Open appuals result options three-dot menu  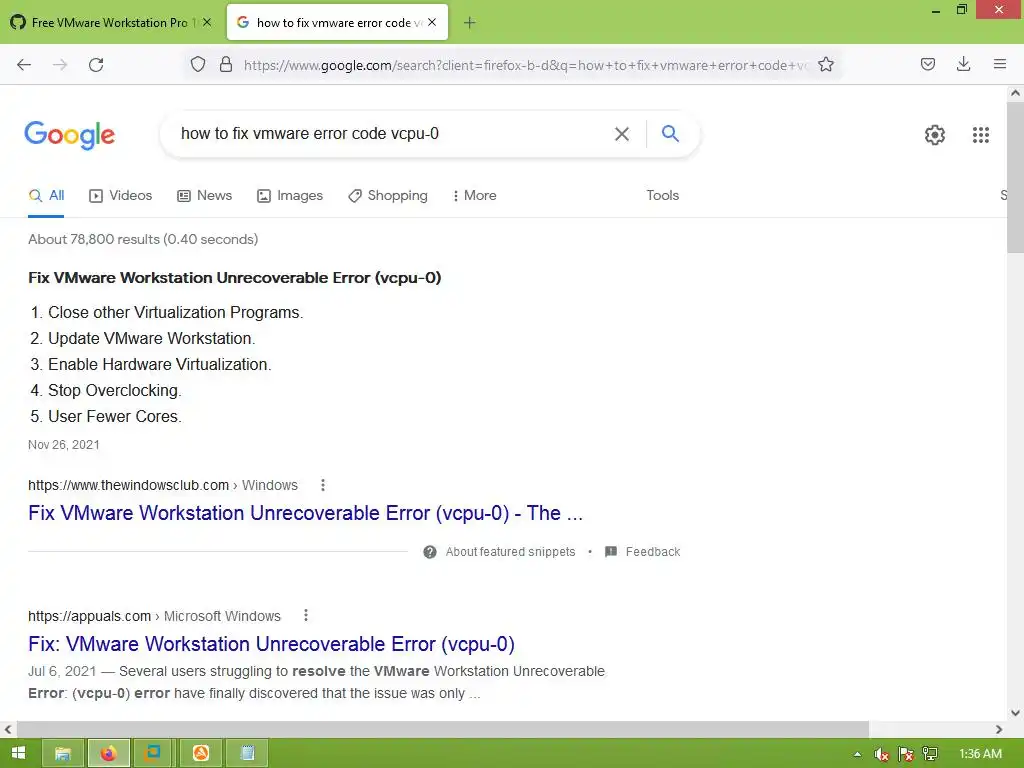click(306, 616)
